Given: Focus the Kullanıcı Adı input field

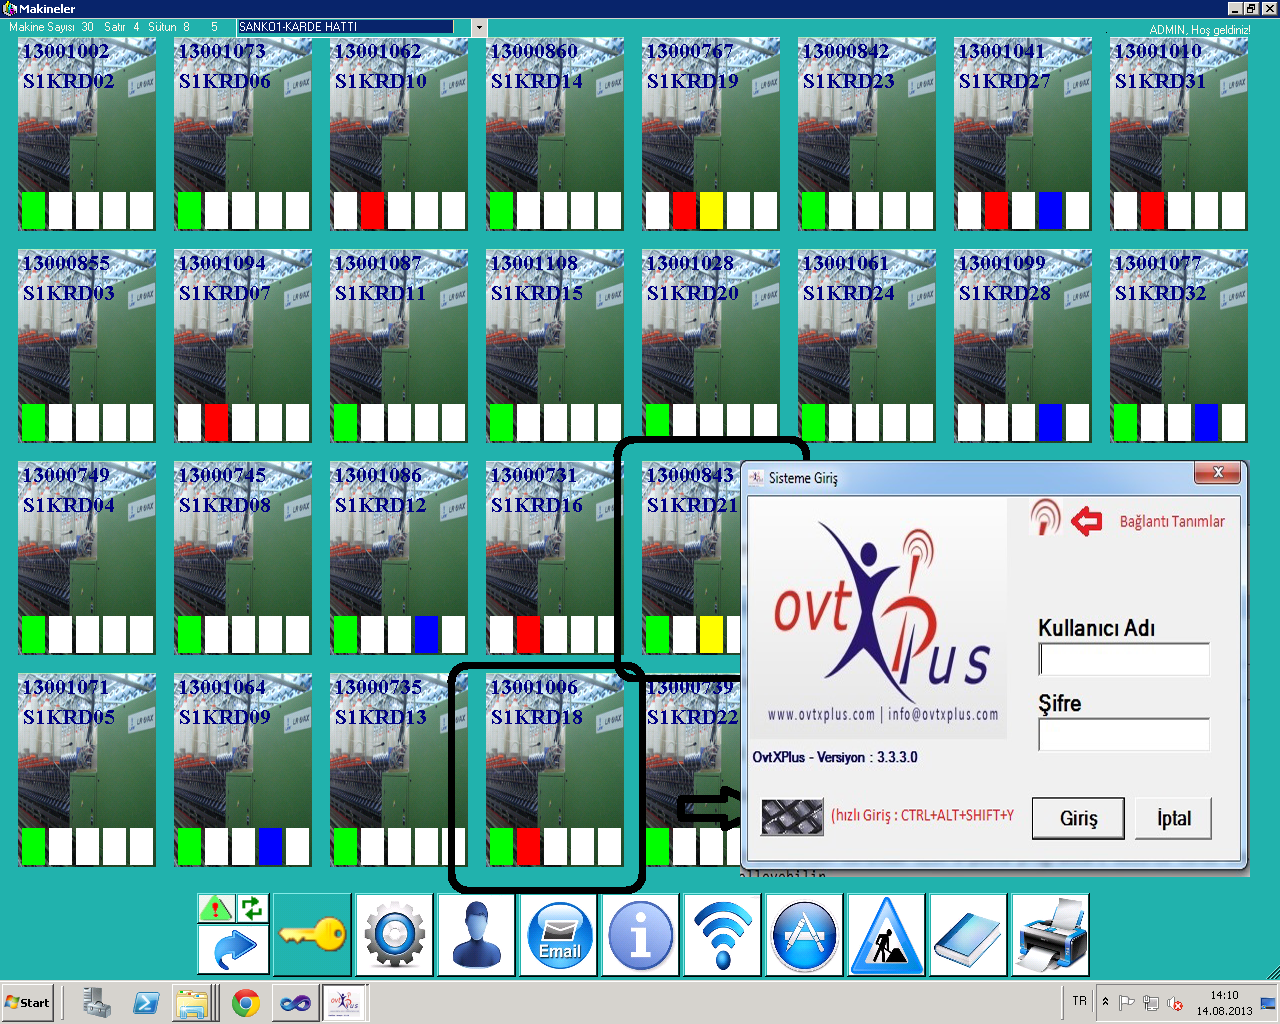Looking at the screenshot, I should [1124, 659].
